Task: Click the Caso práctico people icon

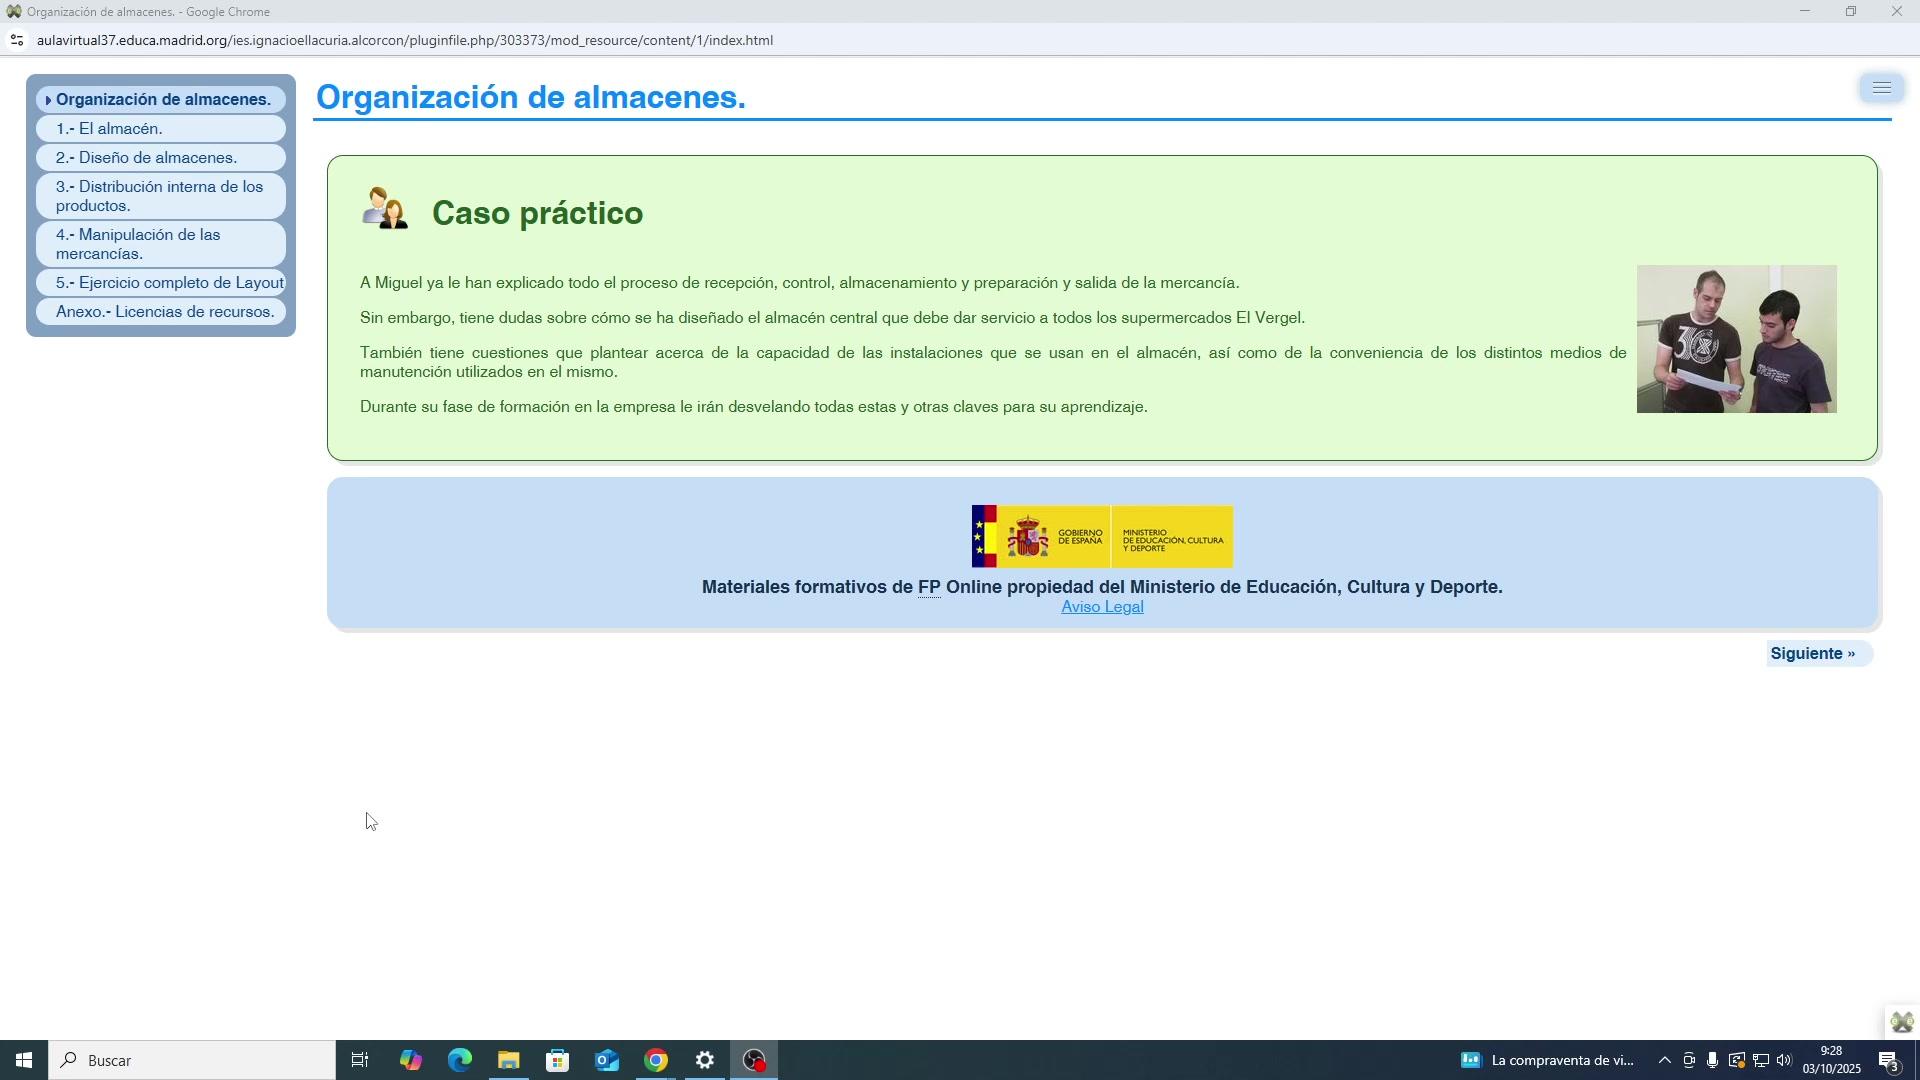Action: pos(384,209)
